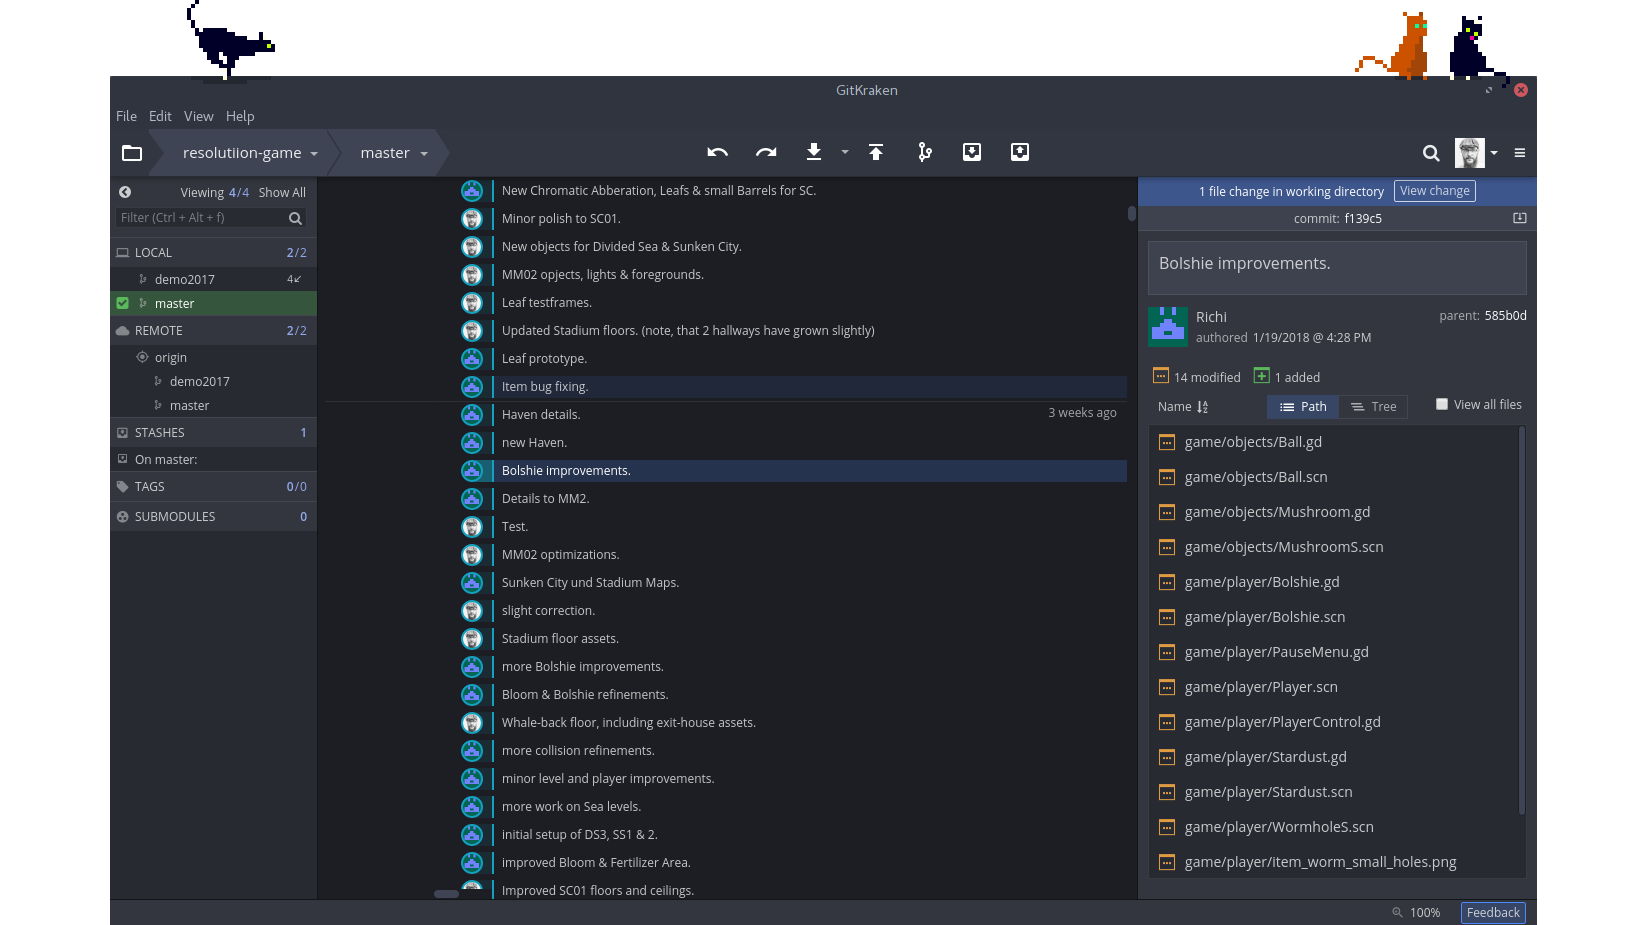Click the avatar node for 'Test.' commit
This screenshot has width=1648, height=925.
(472, 526)
